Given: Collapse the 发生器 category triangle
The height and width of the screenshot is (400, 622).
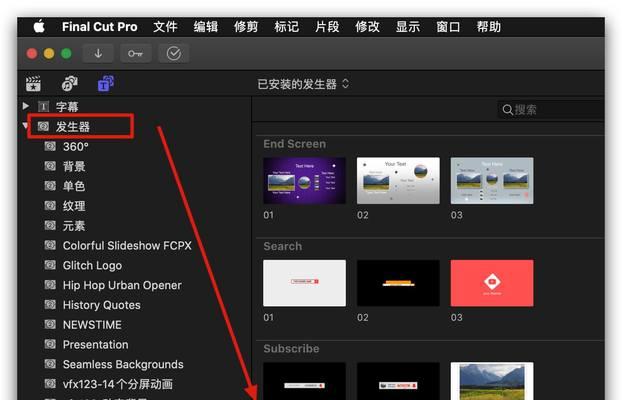Looking at the screenshot, I should pos(26,126).
